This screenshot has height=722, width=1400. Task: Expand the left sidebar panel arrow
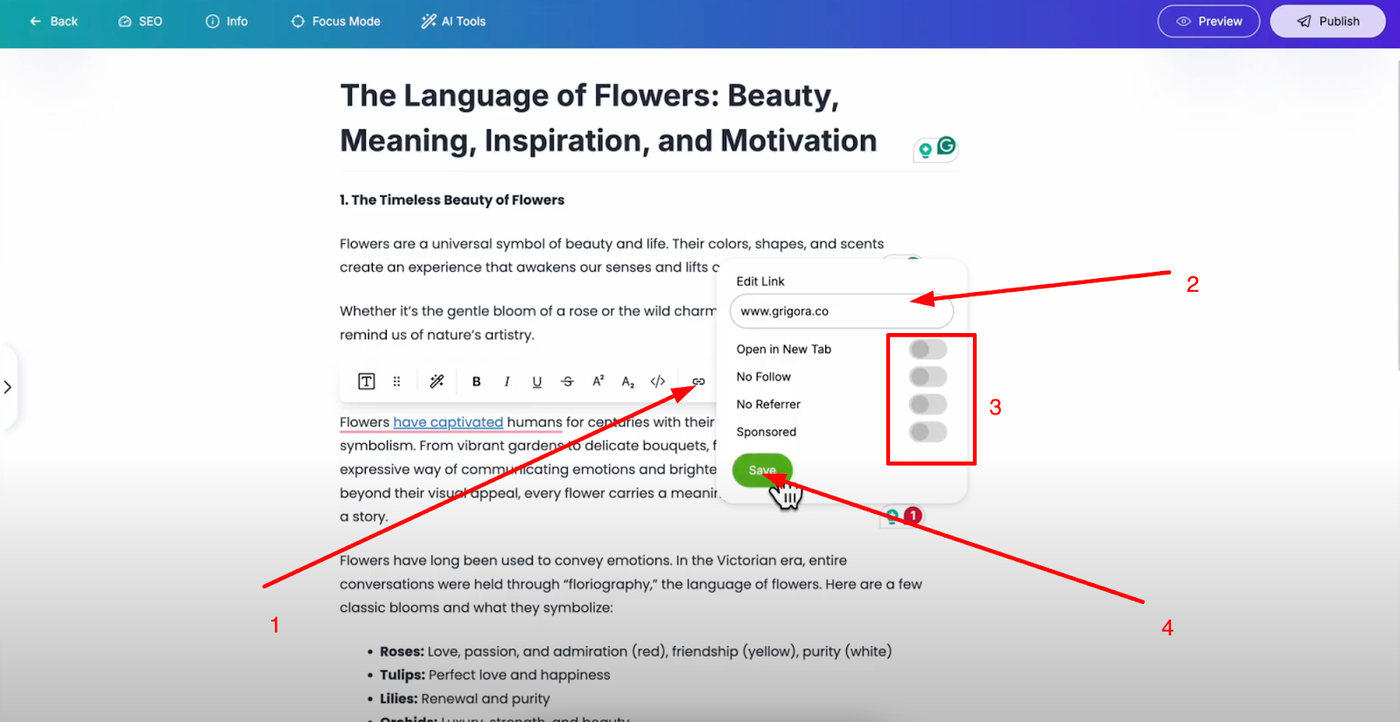click(8, 387)
